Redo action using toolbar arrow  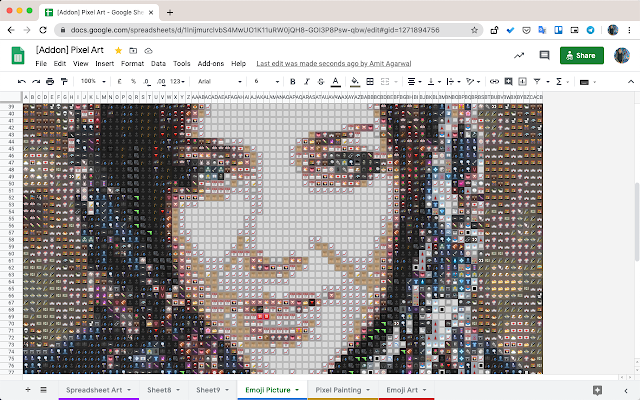pos(36,82)
